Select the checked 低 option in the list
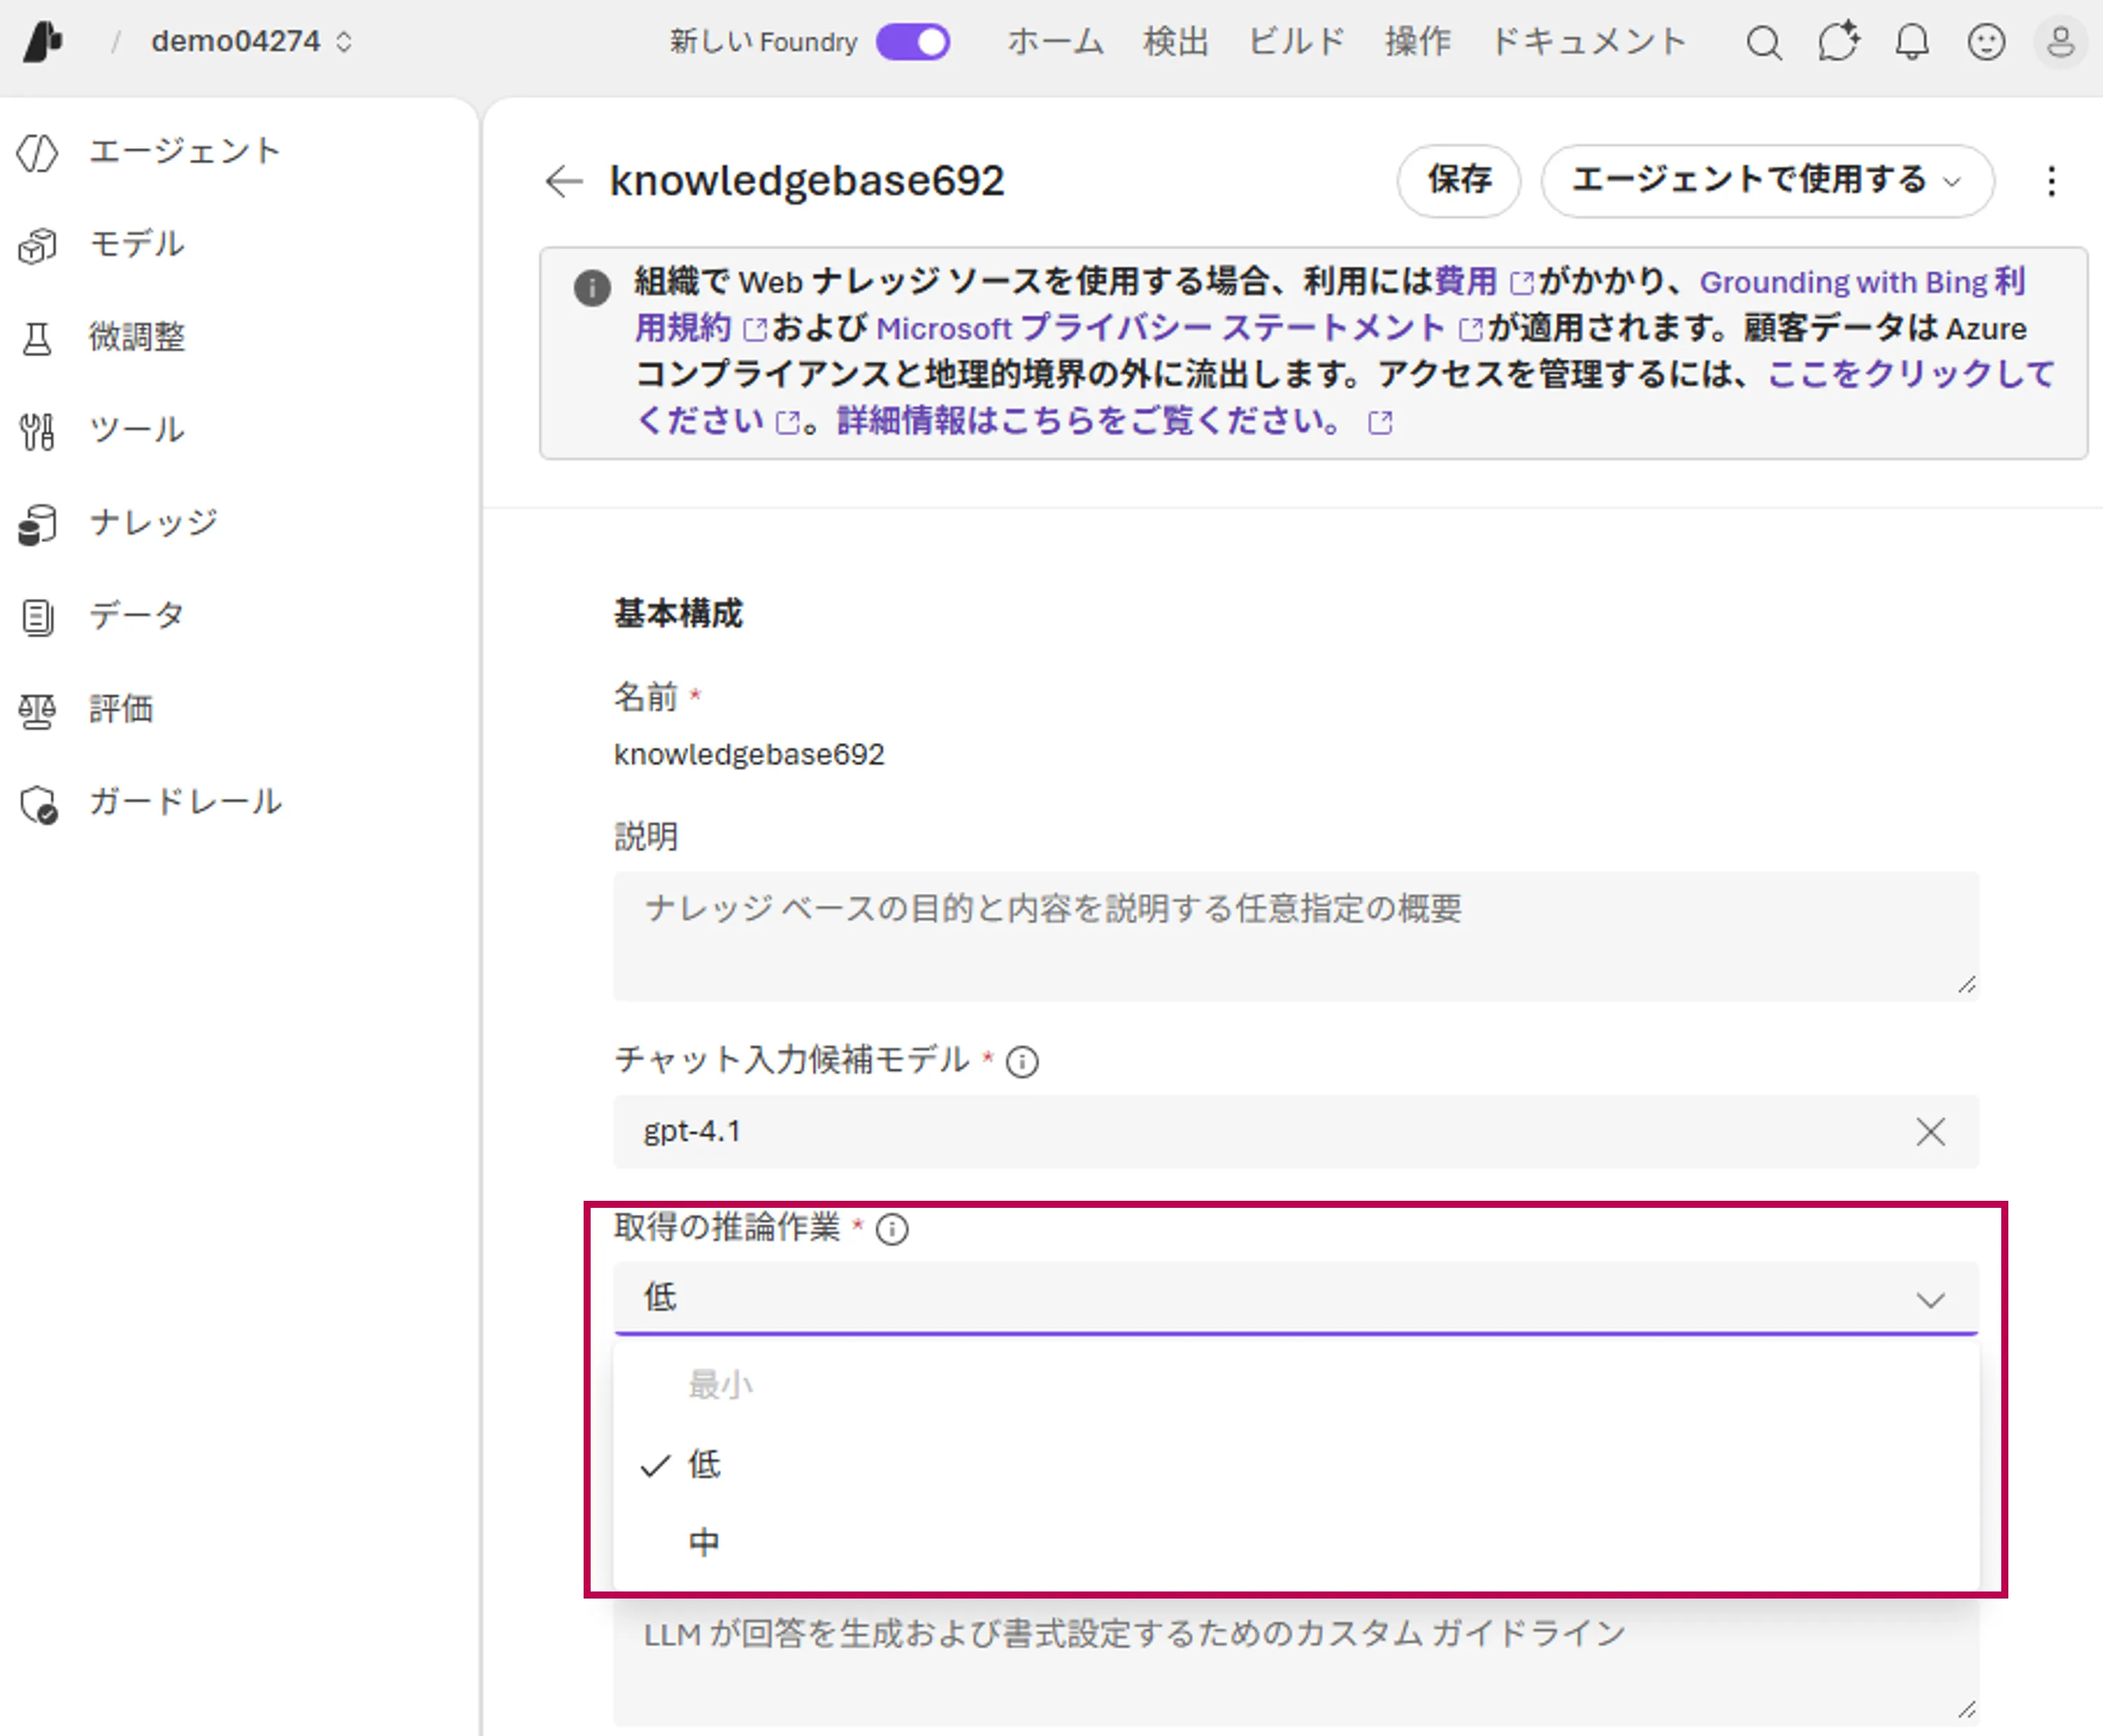This screenshot has height=1736, width=2103. [x=1296, y=1464]
